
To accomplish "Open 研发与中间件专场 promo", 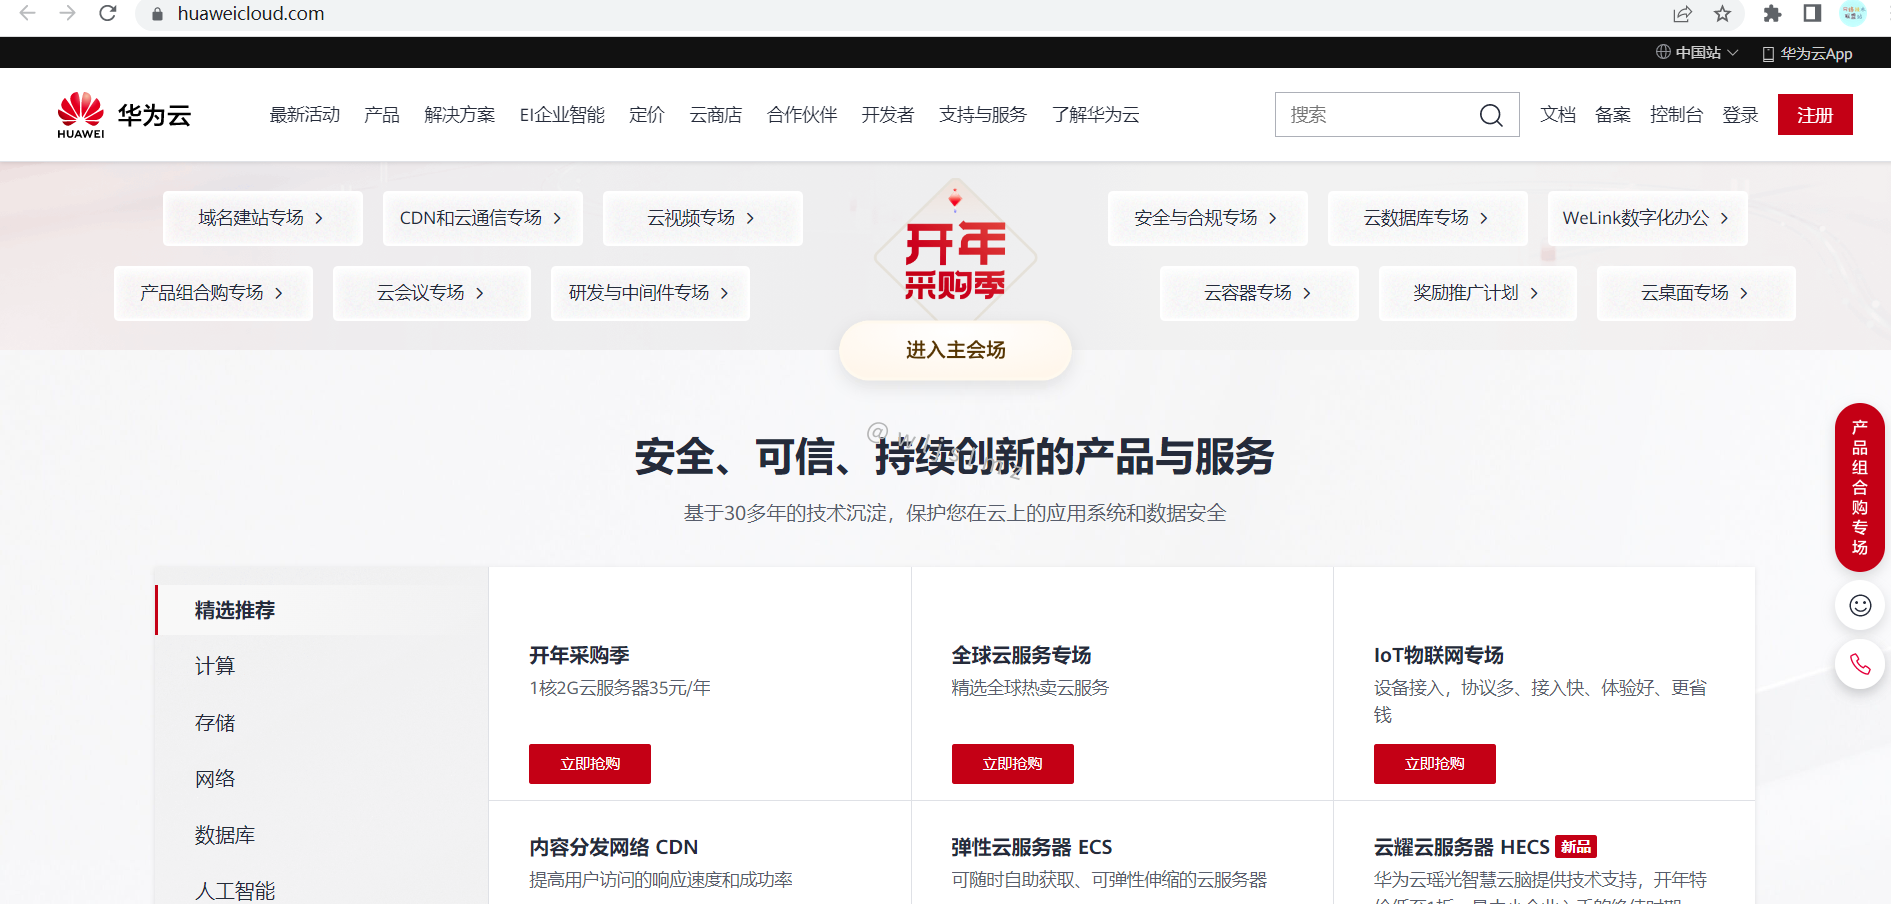I will (x=650, y=293).
